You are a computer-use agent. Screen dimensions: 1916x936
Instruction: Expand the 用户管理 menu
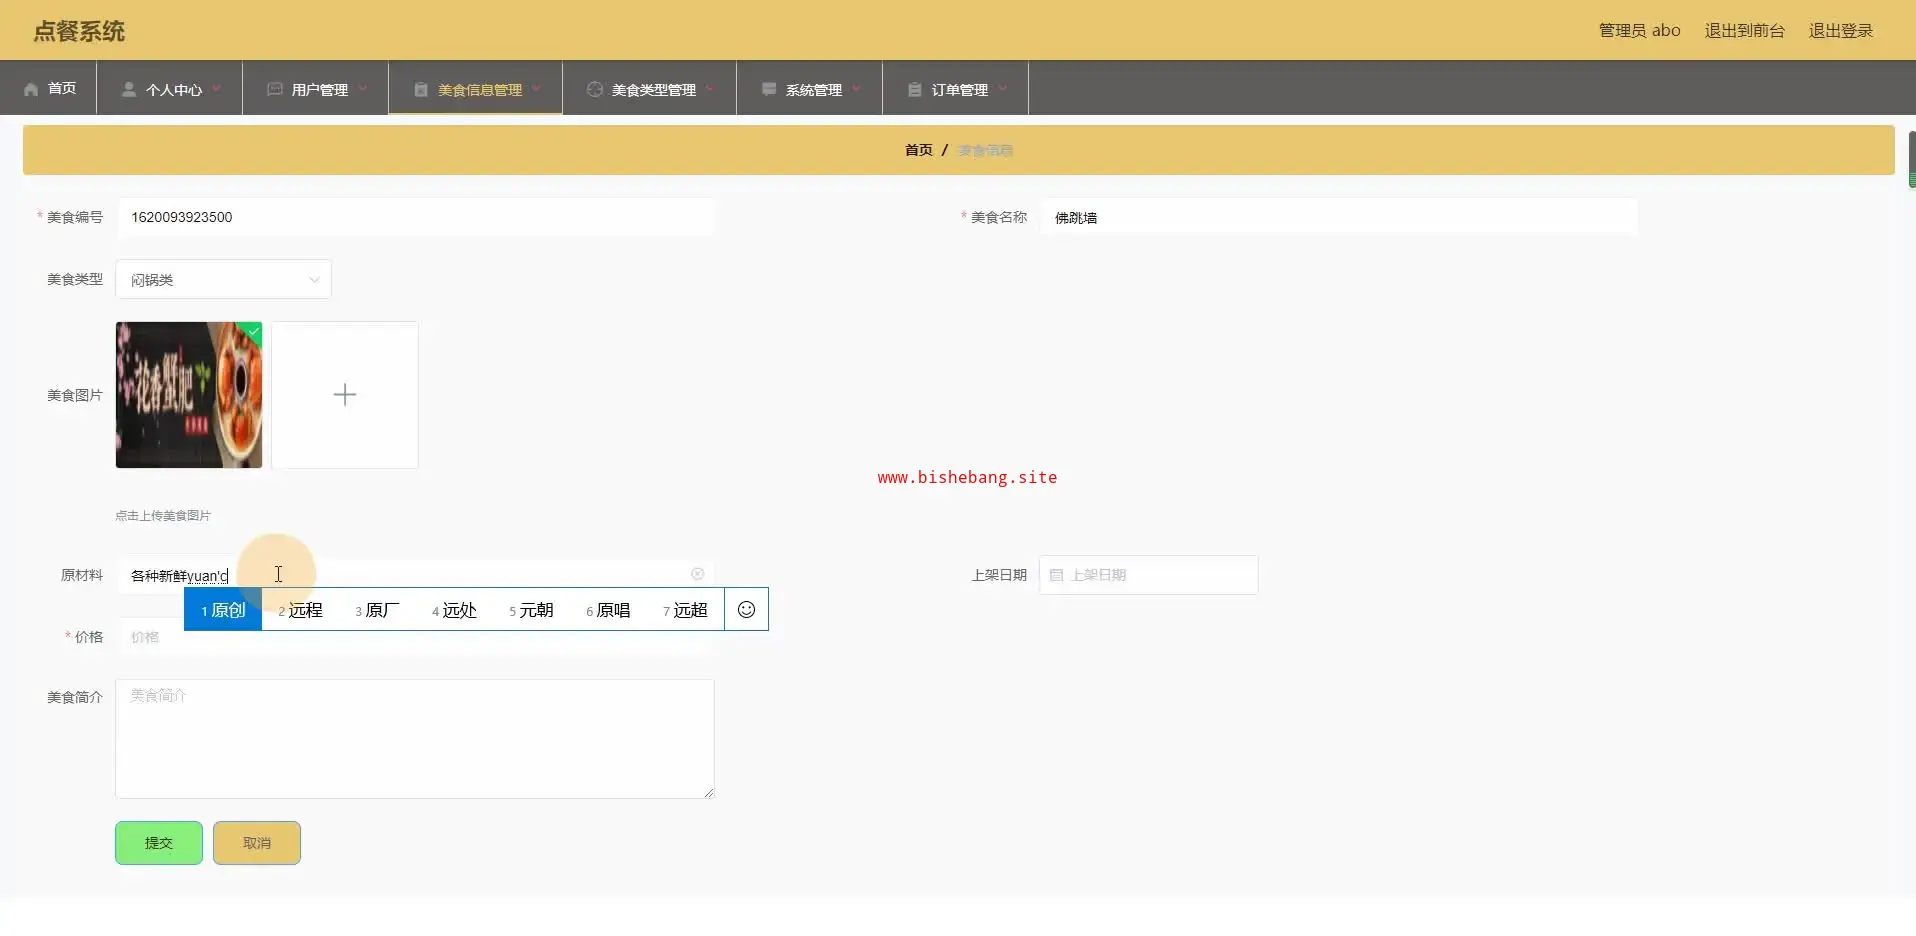click(x=318, y=89)
